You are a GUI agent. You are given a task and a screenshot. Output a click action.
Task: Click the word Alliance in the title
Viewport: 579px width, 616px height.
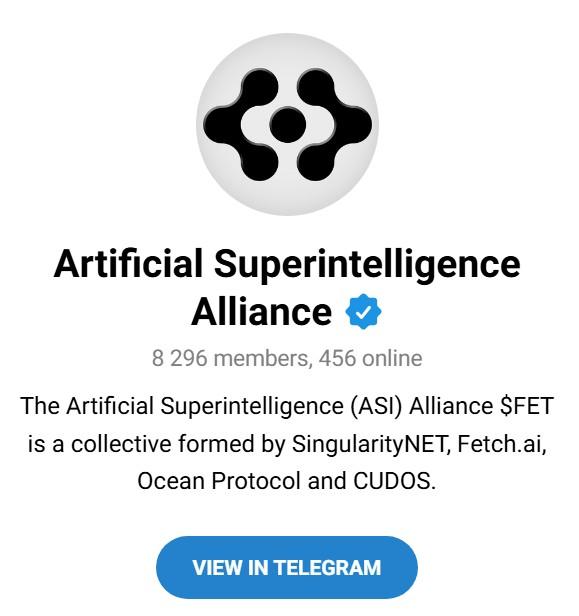tap(262, 312)
